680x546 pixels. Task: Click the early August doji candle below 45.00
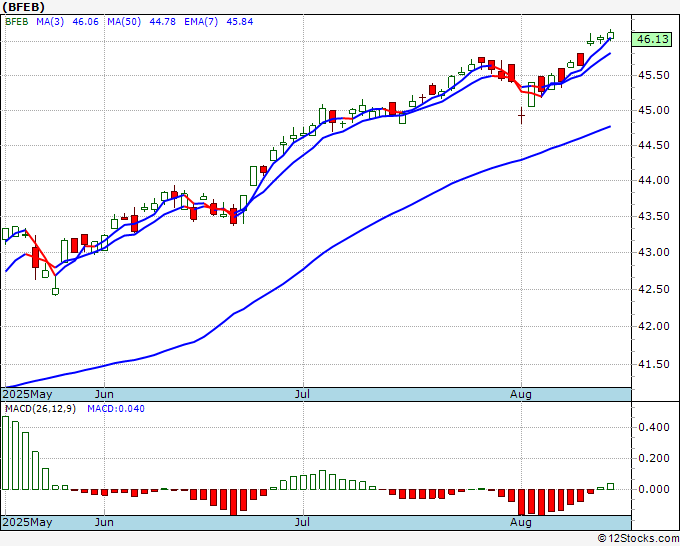coord(521,115)
